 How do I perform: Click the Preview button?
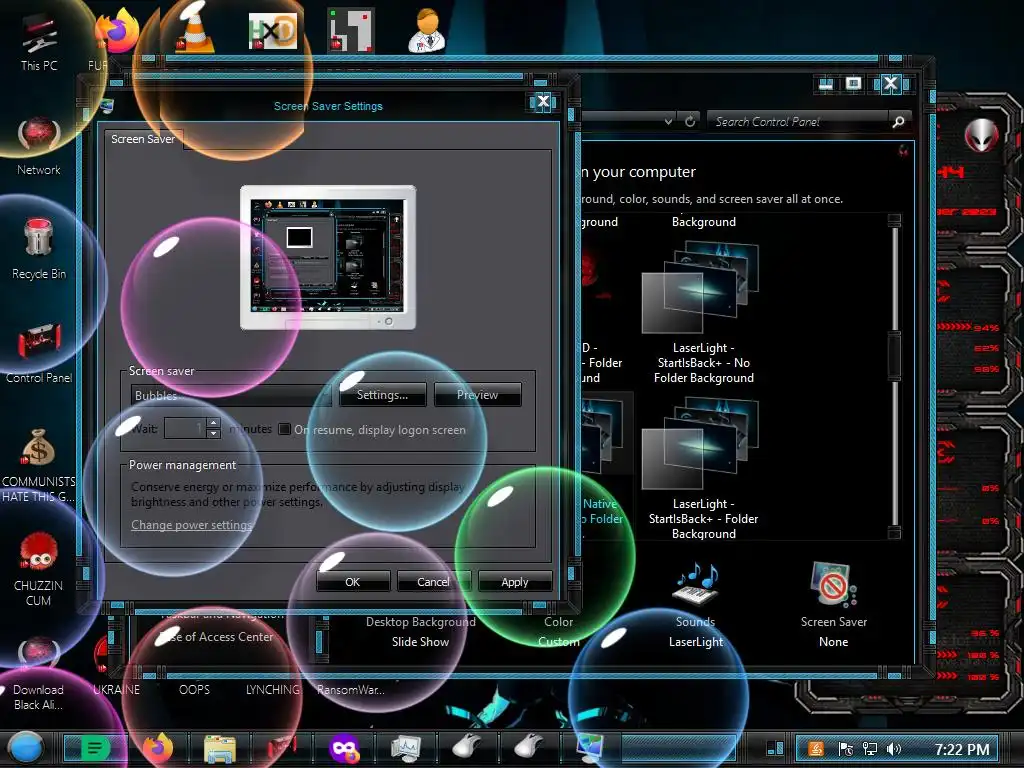point(477,394)
